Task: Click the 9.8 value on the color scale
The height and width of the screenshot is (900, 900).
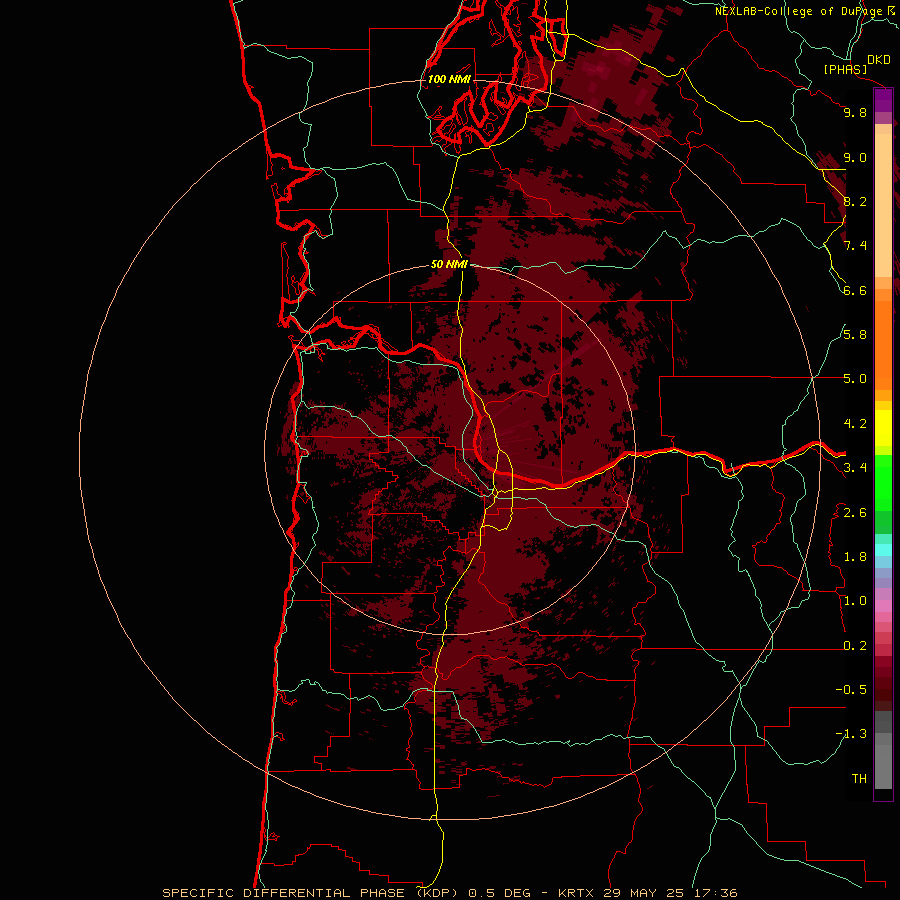Action: pyautogui.click(x=855, y=112)
